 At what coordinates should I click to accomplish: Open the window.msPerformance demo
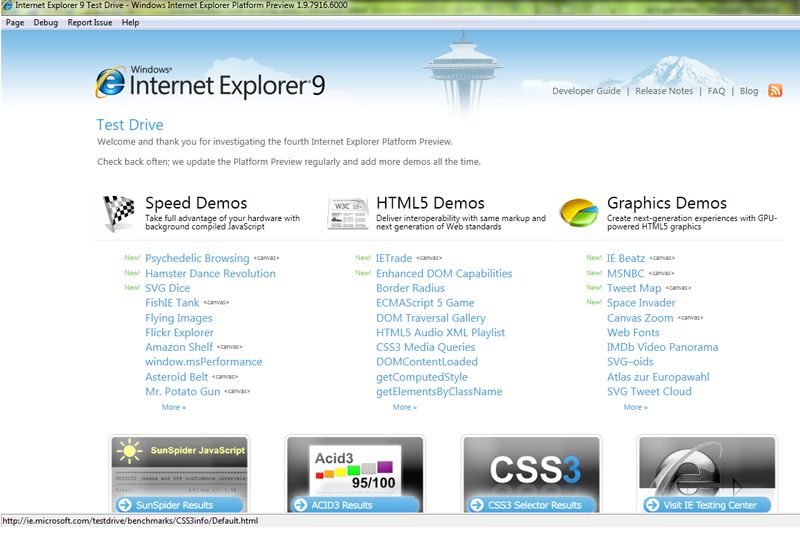tap(204, 362)
